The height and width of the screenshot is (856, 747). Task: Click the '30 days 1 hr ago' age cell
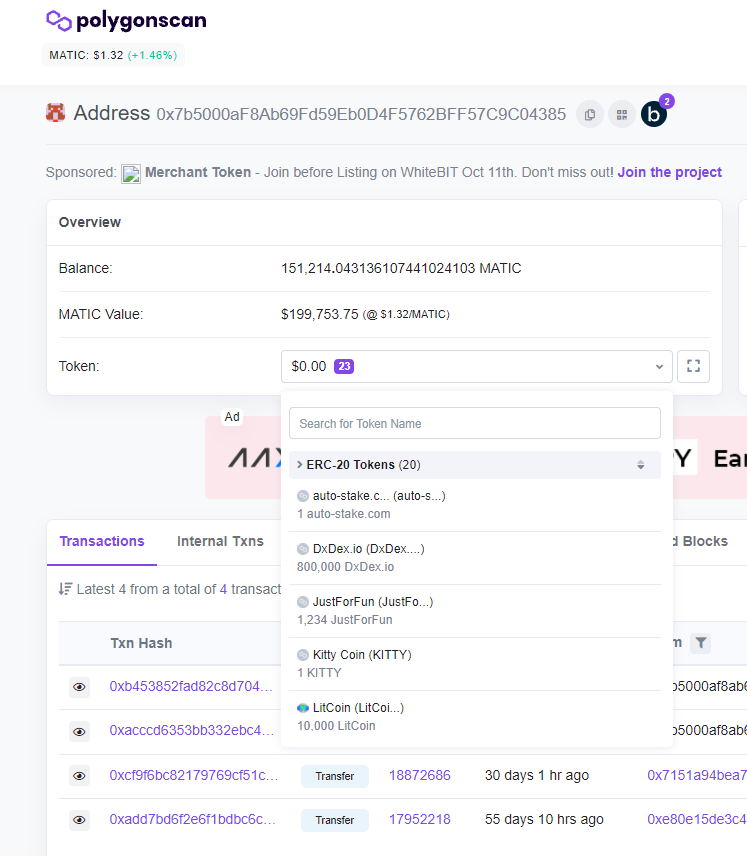click(x=537, y=775)
